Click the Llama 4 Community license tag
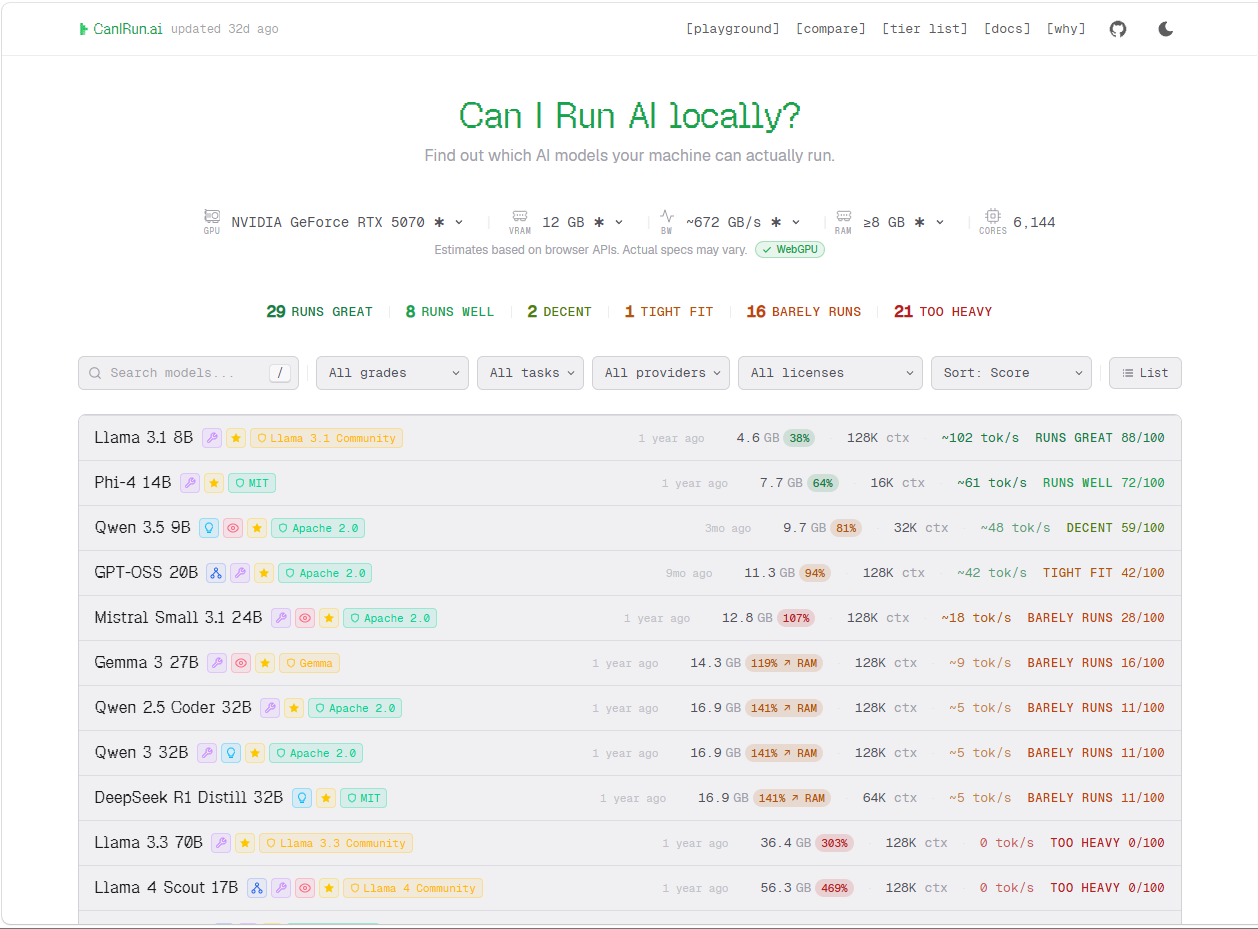 [x=413, y=888]
